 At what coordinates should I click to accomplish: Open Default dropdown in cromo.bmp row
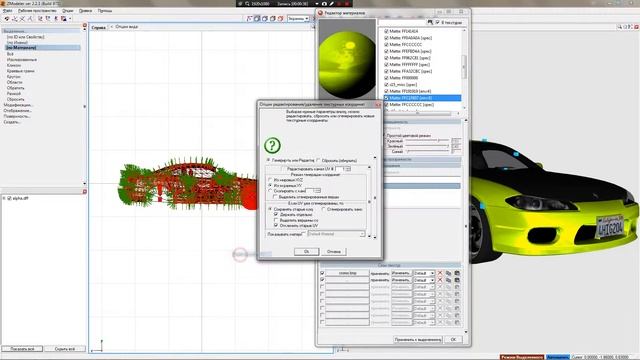click(424, 273)
